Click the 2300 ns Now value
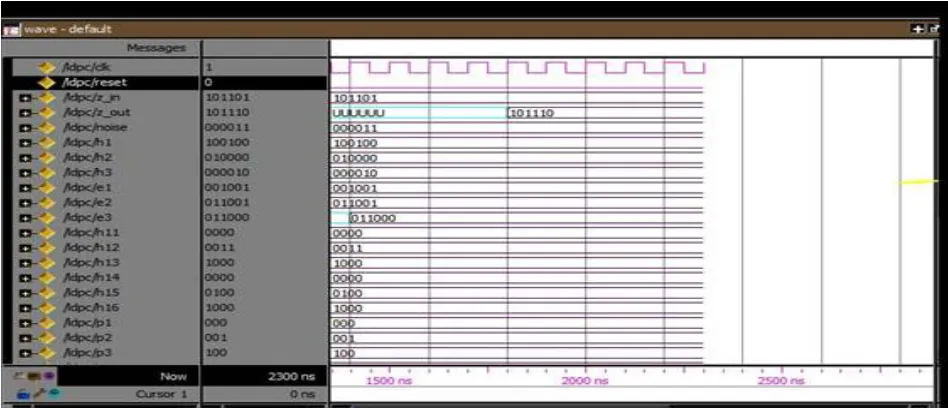 [291, 377]
